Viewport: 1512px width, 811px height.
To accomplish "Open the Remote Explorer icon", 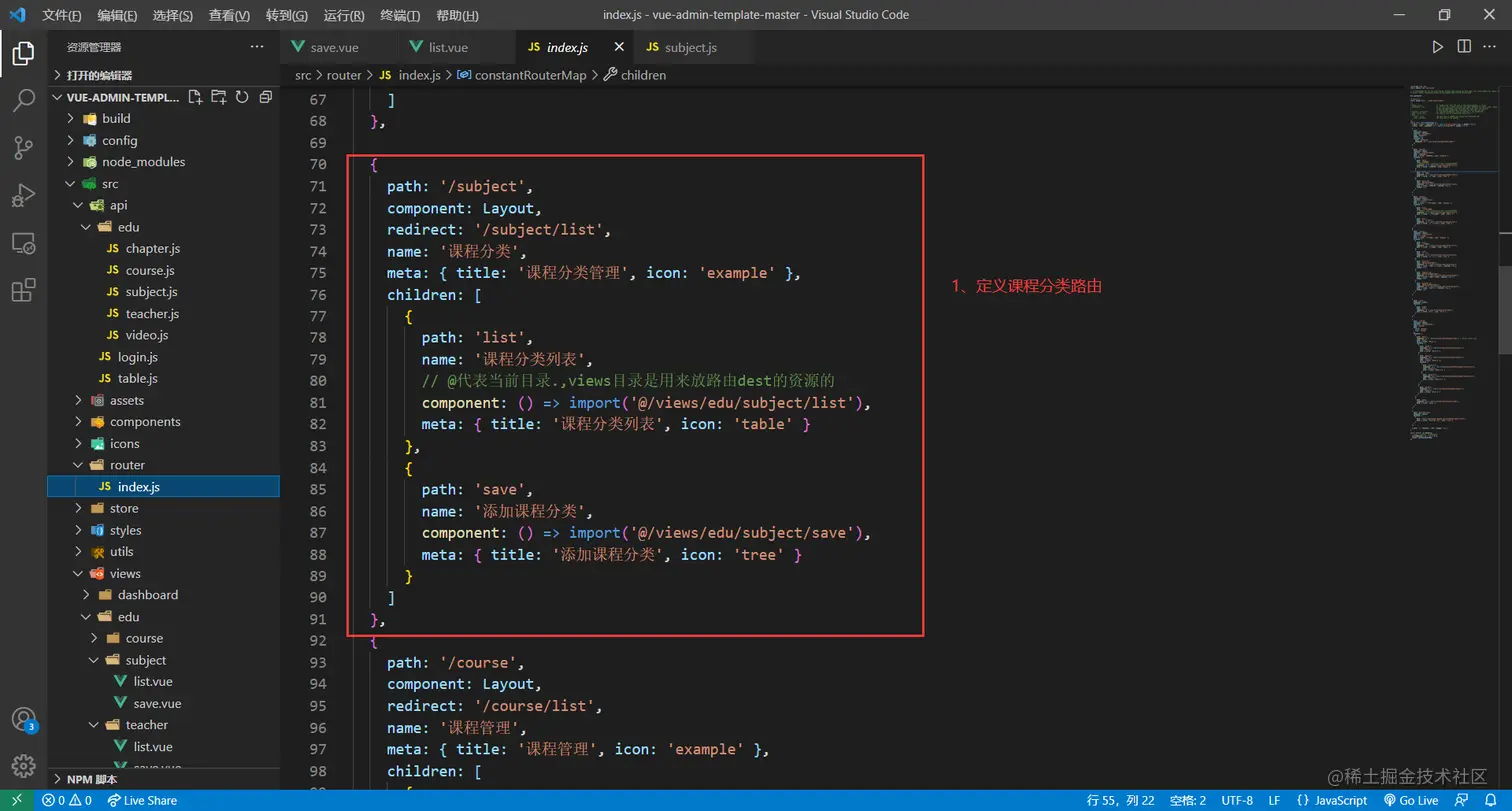I will tap(23, 243).
